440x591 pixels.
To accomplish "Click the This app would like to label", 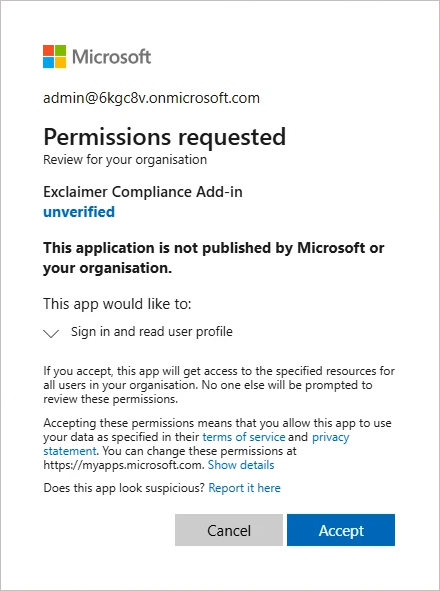I will tap(117, 304).
